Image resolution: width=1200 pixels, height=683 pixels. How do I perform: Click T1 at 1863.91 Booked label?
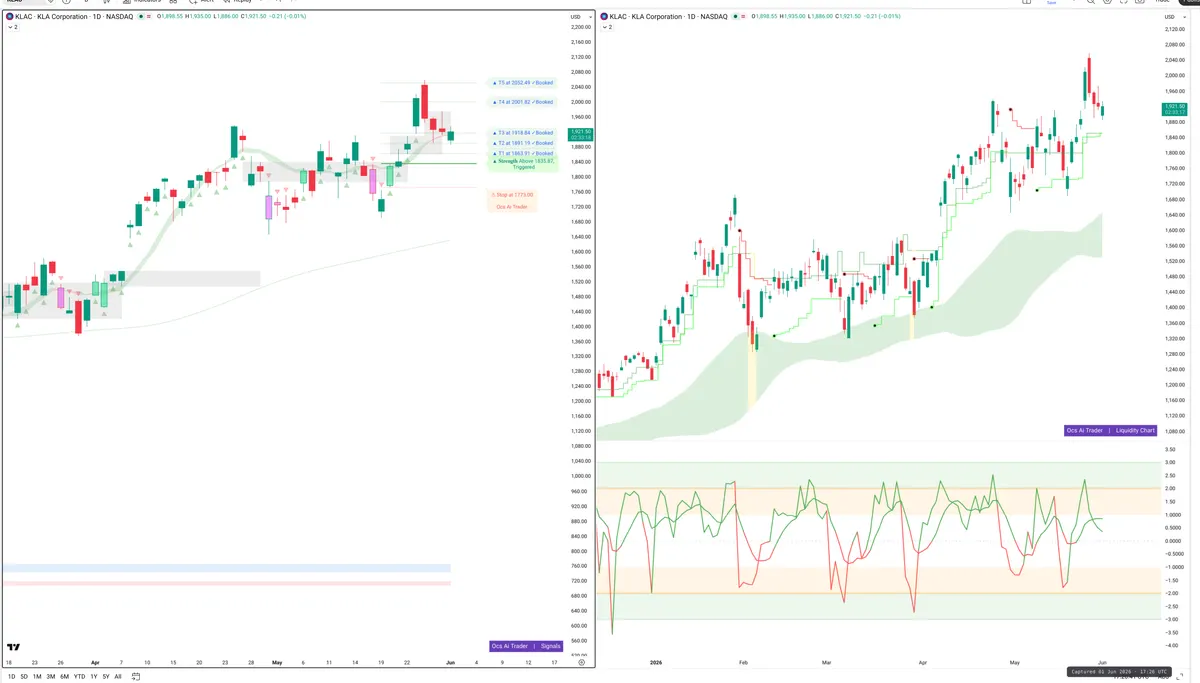pos(525,154)
